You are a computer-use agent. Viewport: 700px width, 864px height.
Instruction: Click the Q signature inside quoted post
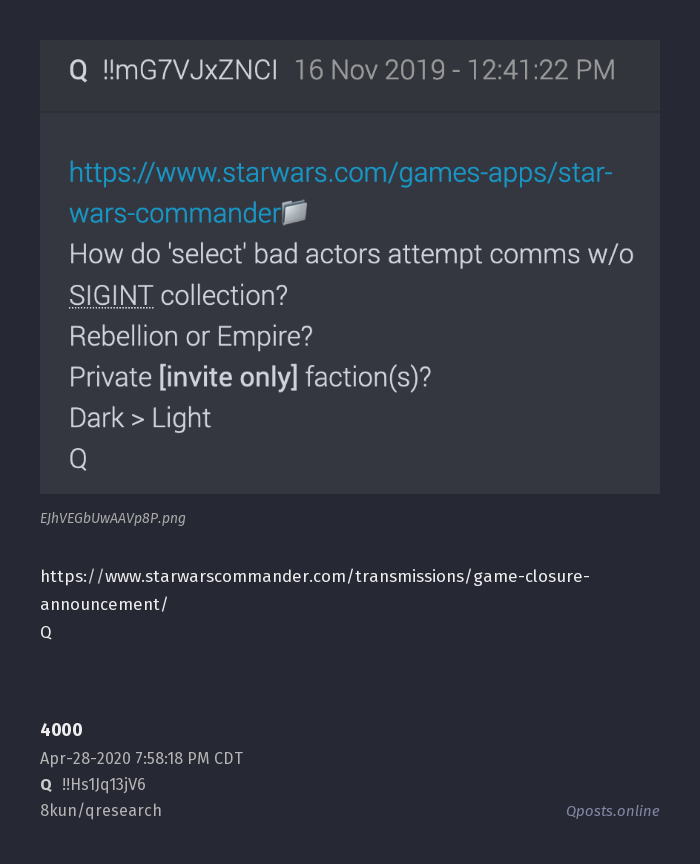78,459
